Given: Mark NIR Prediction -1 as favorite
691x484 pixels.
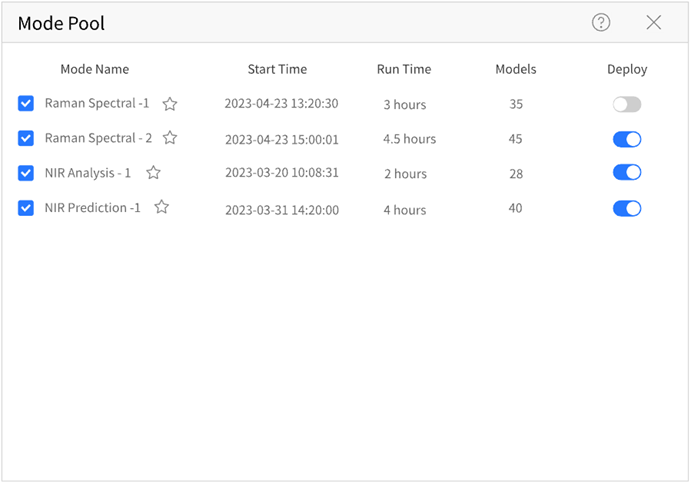Looking at the screenshot, I should (161, 208).
